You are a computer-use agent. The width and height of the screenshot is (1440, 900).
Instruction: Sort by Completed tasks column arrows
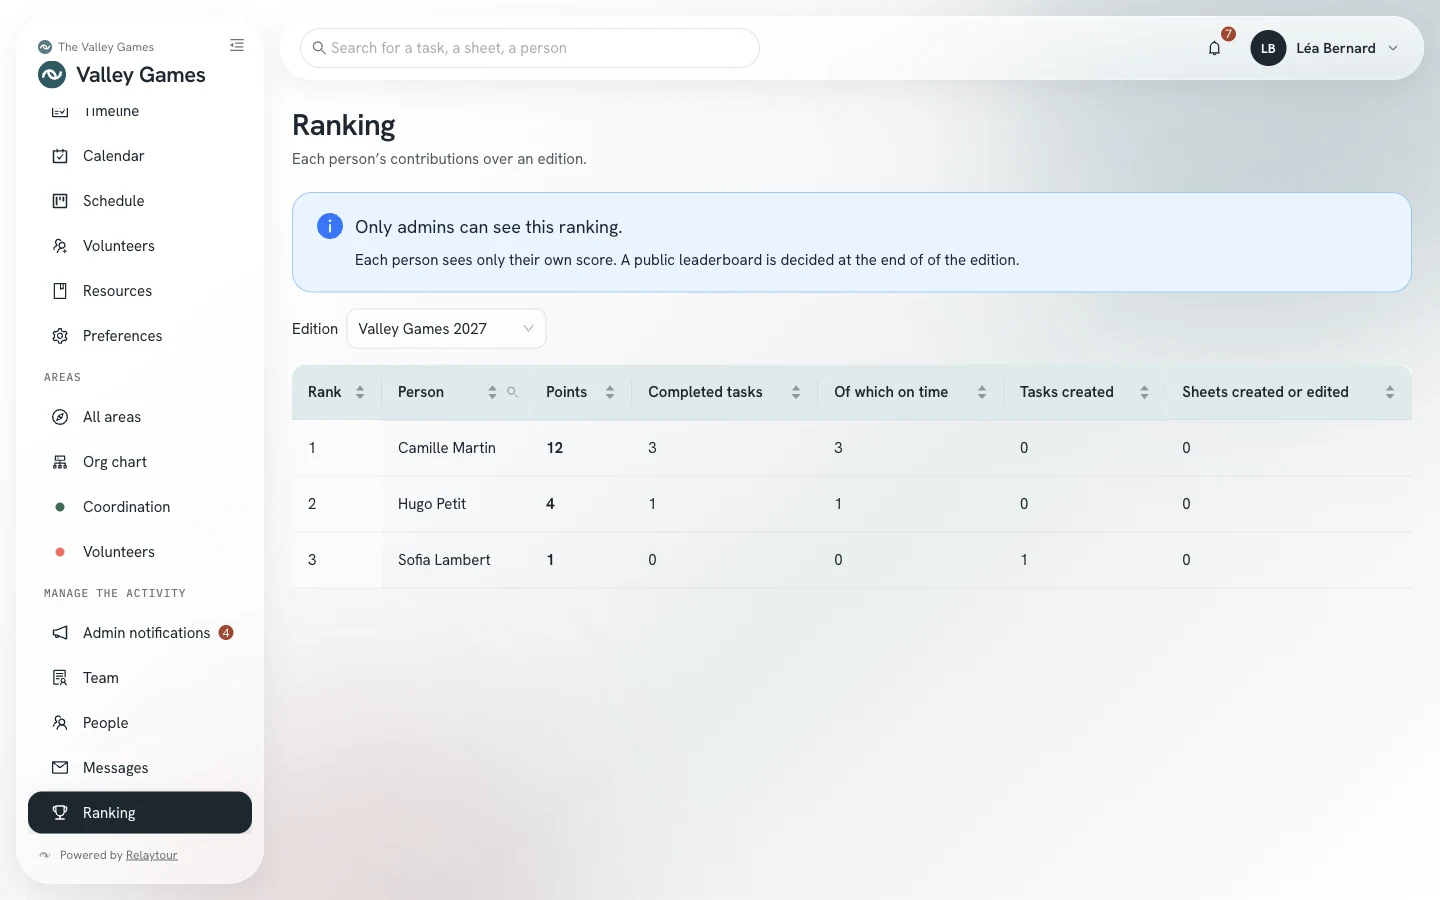[796, 392]
